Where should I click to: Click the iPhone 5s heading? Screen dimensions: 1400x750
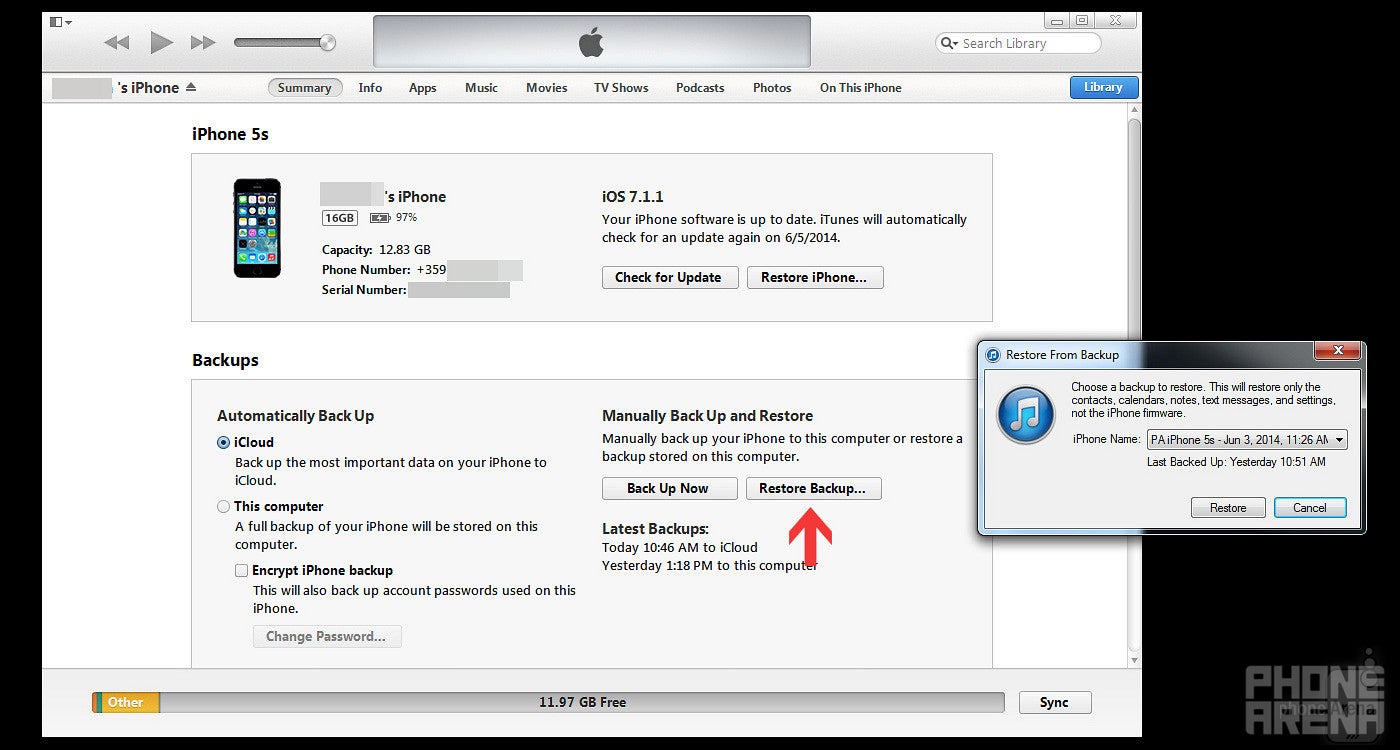230,134
